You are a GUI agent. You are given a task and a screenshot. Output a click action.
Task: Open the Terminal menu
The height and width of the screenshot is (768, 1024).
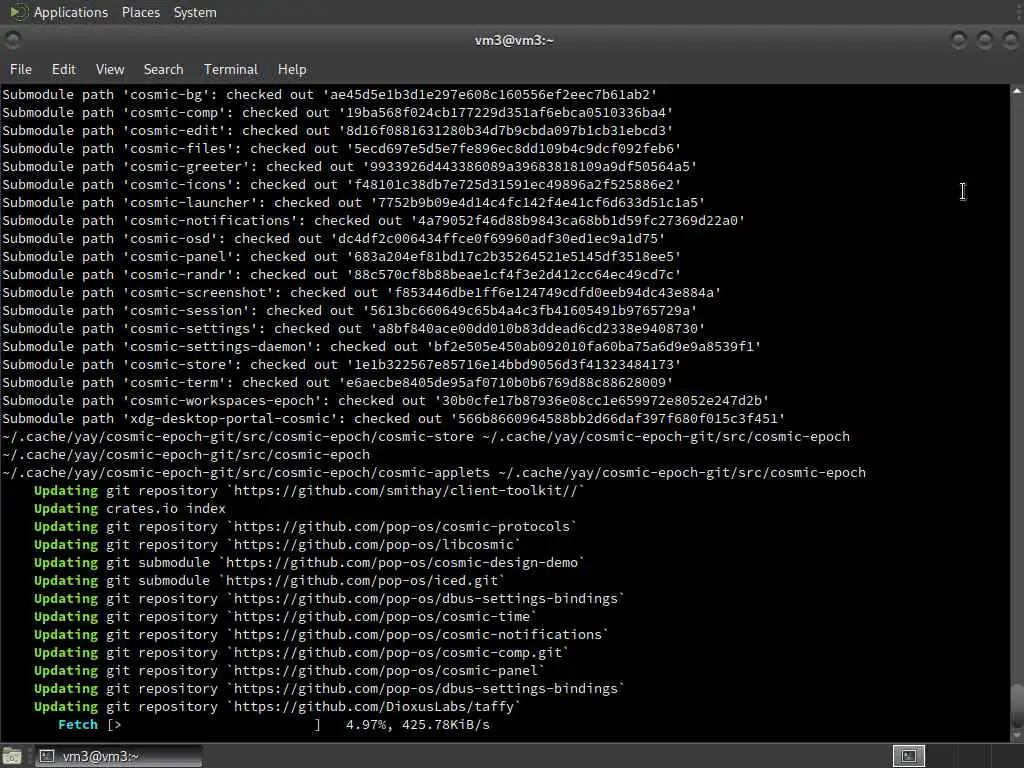[x=231, y=69]
